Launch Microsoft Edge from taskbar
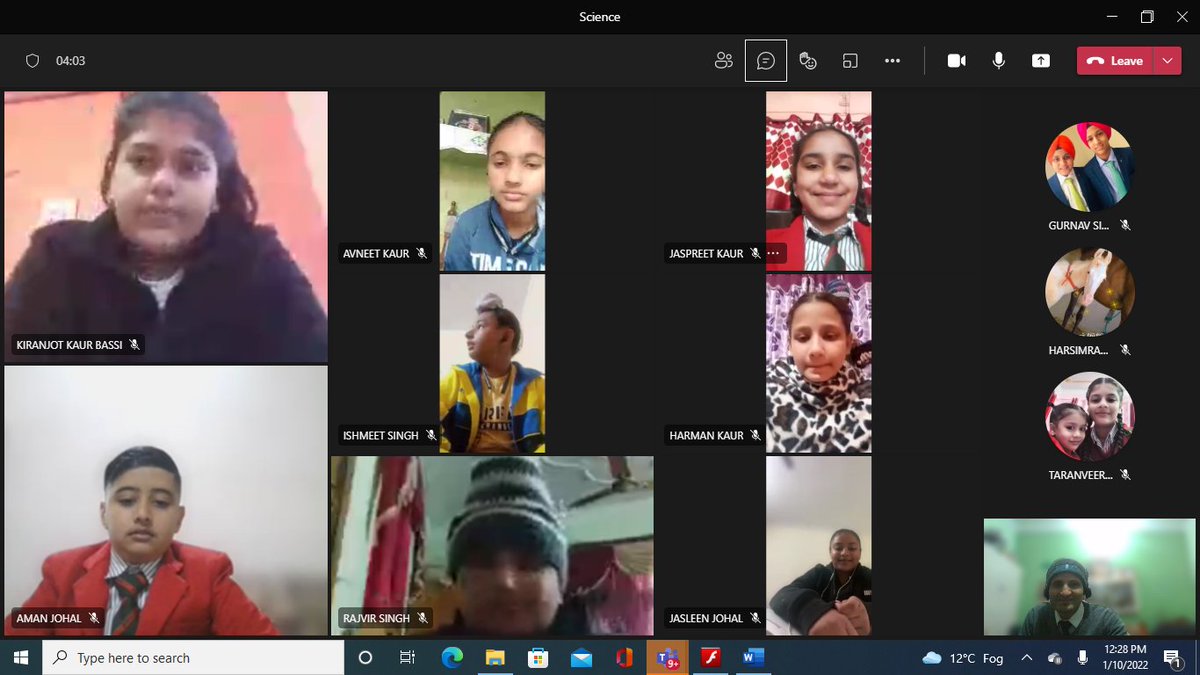This screenshot has height=675, width=1200. point(452,657)
